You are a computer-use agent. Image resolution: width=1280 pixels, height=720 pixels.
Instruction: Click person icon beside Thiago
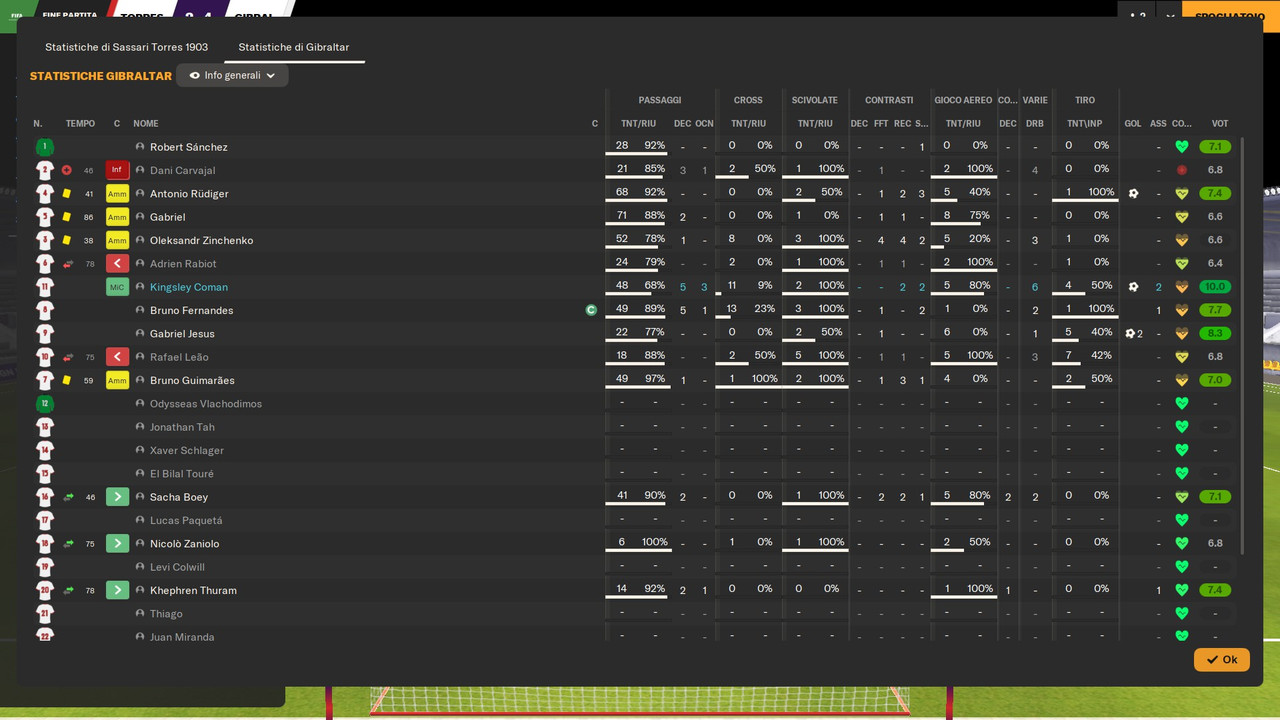coord(140,614)
